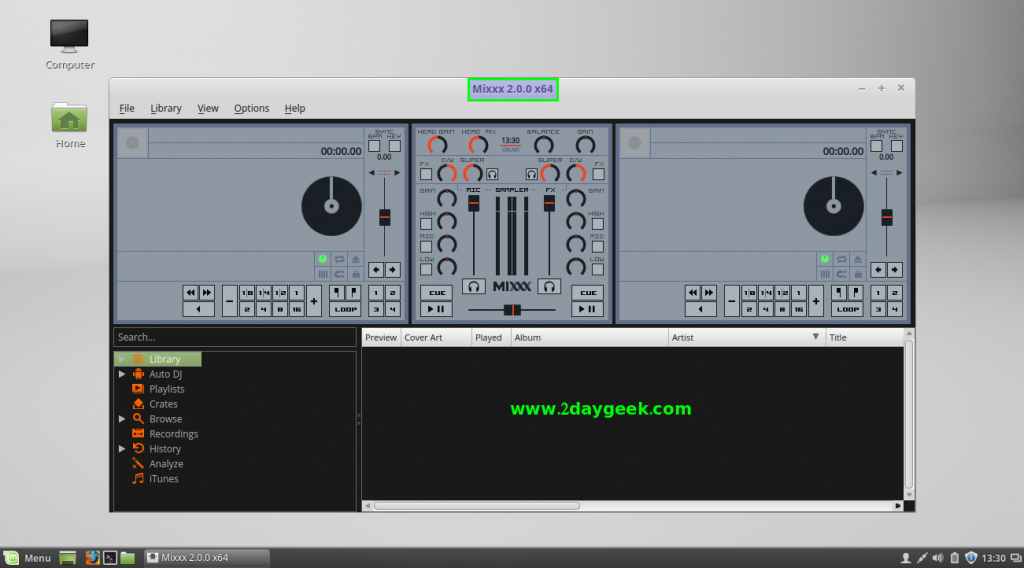
Task: Click right deck pitch nudge left arrow
Action: 878,270
